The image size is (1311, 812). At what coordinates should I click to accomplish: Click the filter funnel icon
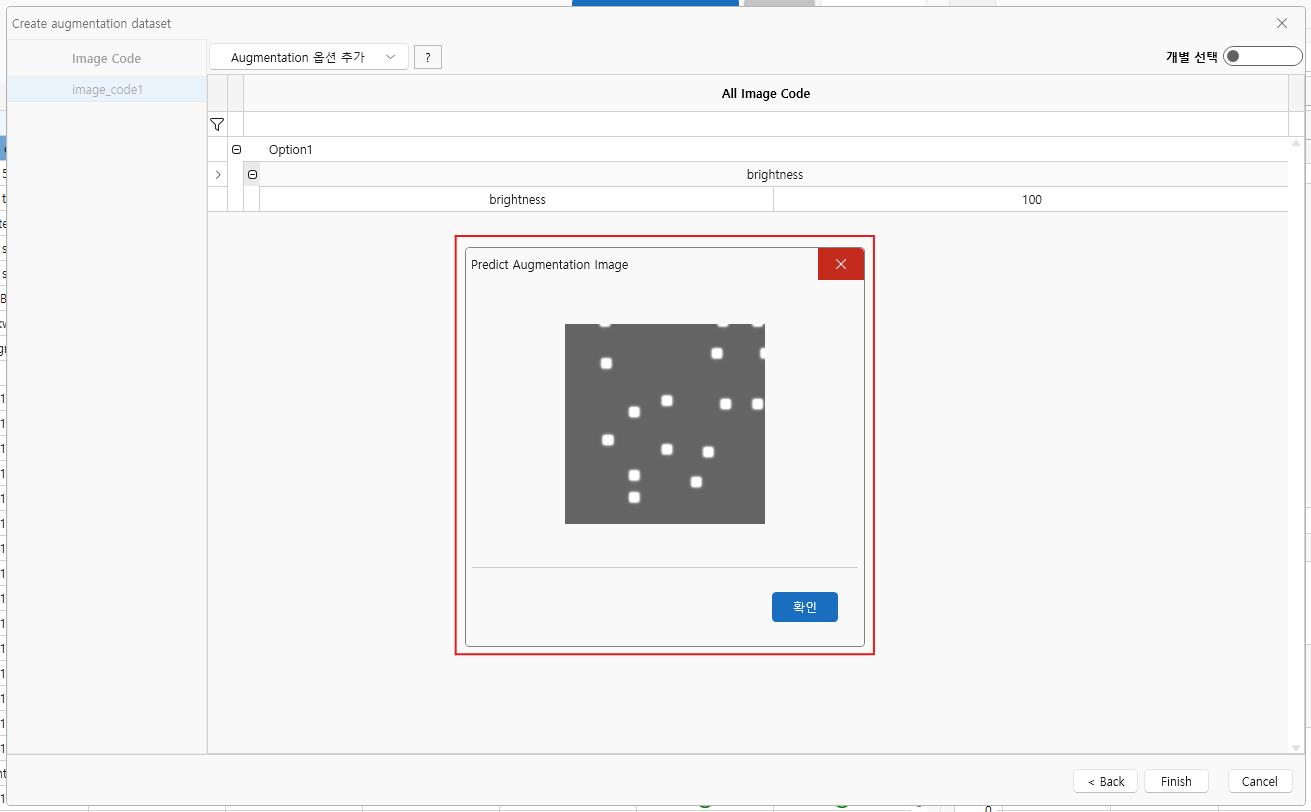[217, 125]
